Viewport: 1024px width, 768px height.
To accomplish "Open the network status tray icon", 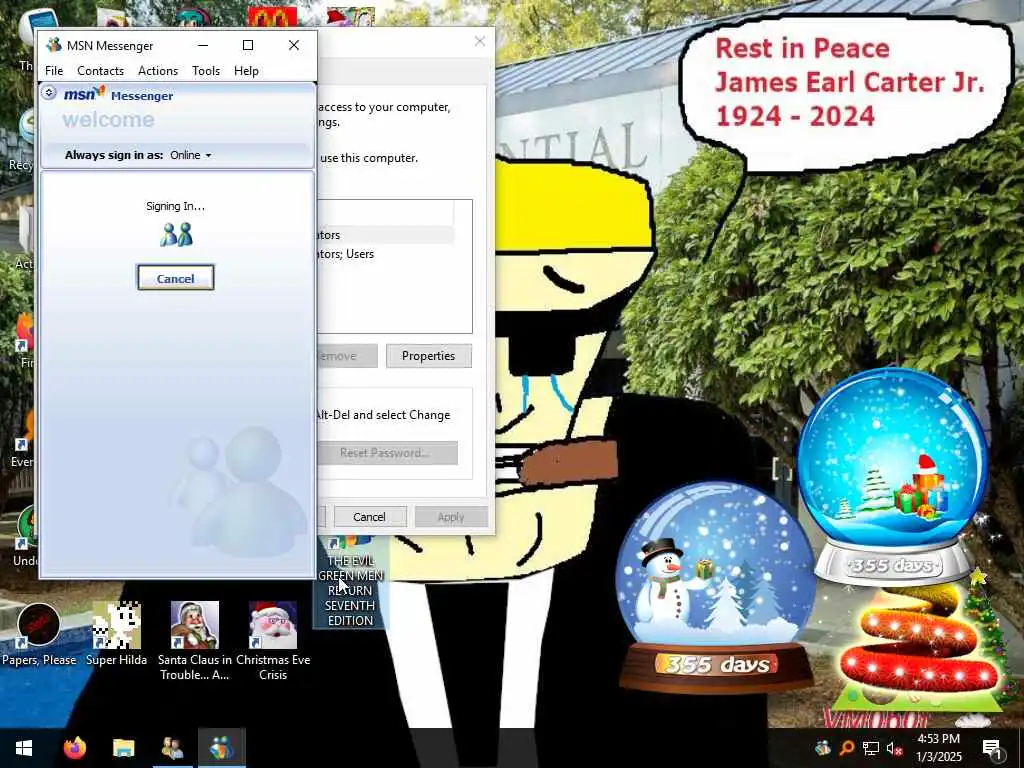I will pos(870,748).
